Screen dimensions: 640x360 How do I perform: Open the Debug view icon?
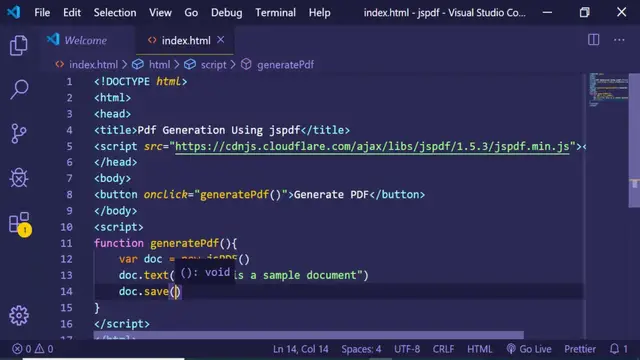point(19,178)
